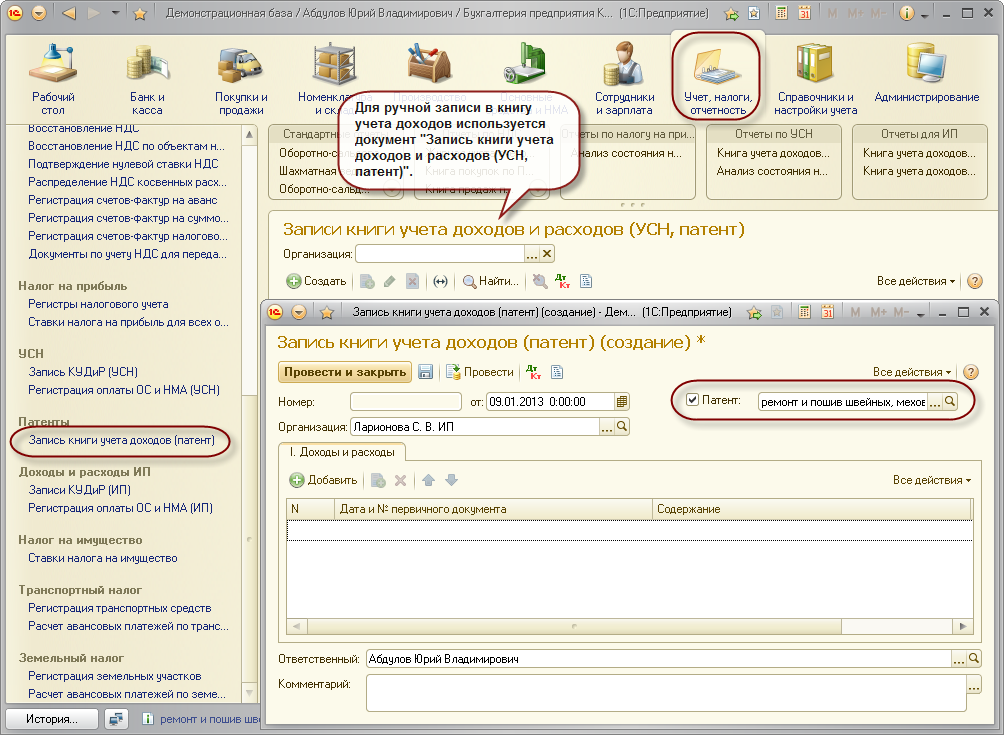Select the I. Доходы и расходы tab
1004x735 pixels.
point(342,452)
